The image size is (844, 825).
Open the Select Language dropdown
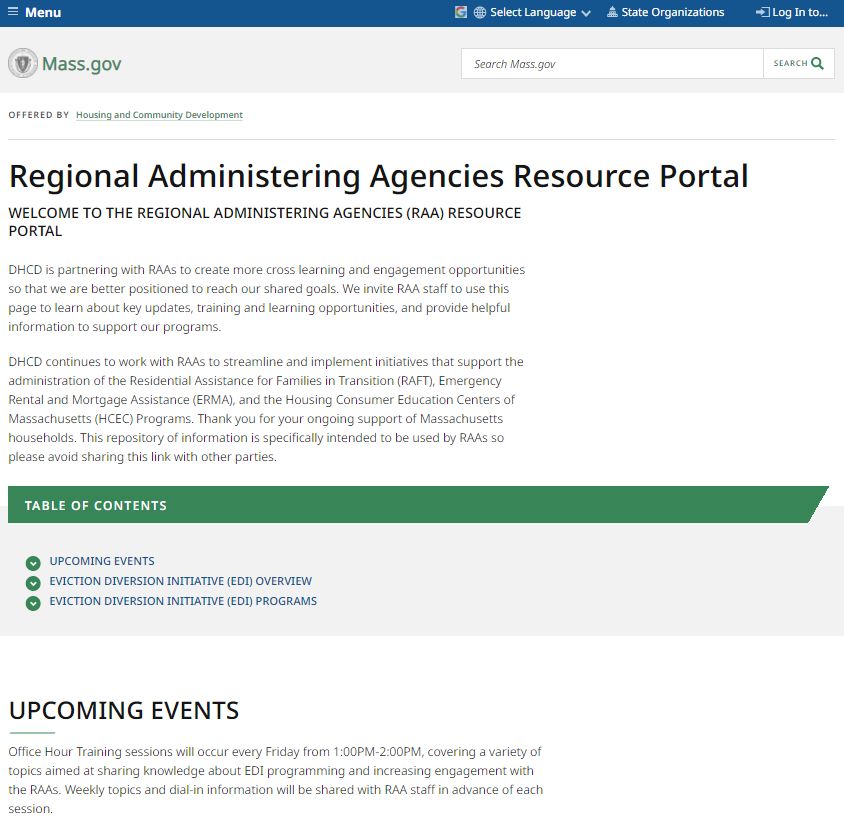click(x=532, y=12)
